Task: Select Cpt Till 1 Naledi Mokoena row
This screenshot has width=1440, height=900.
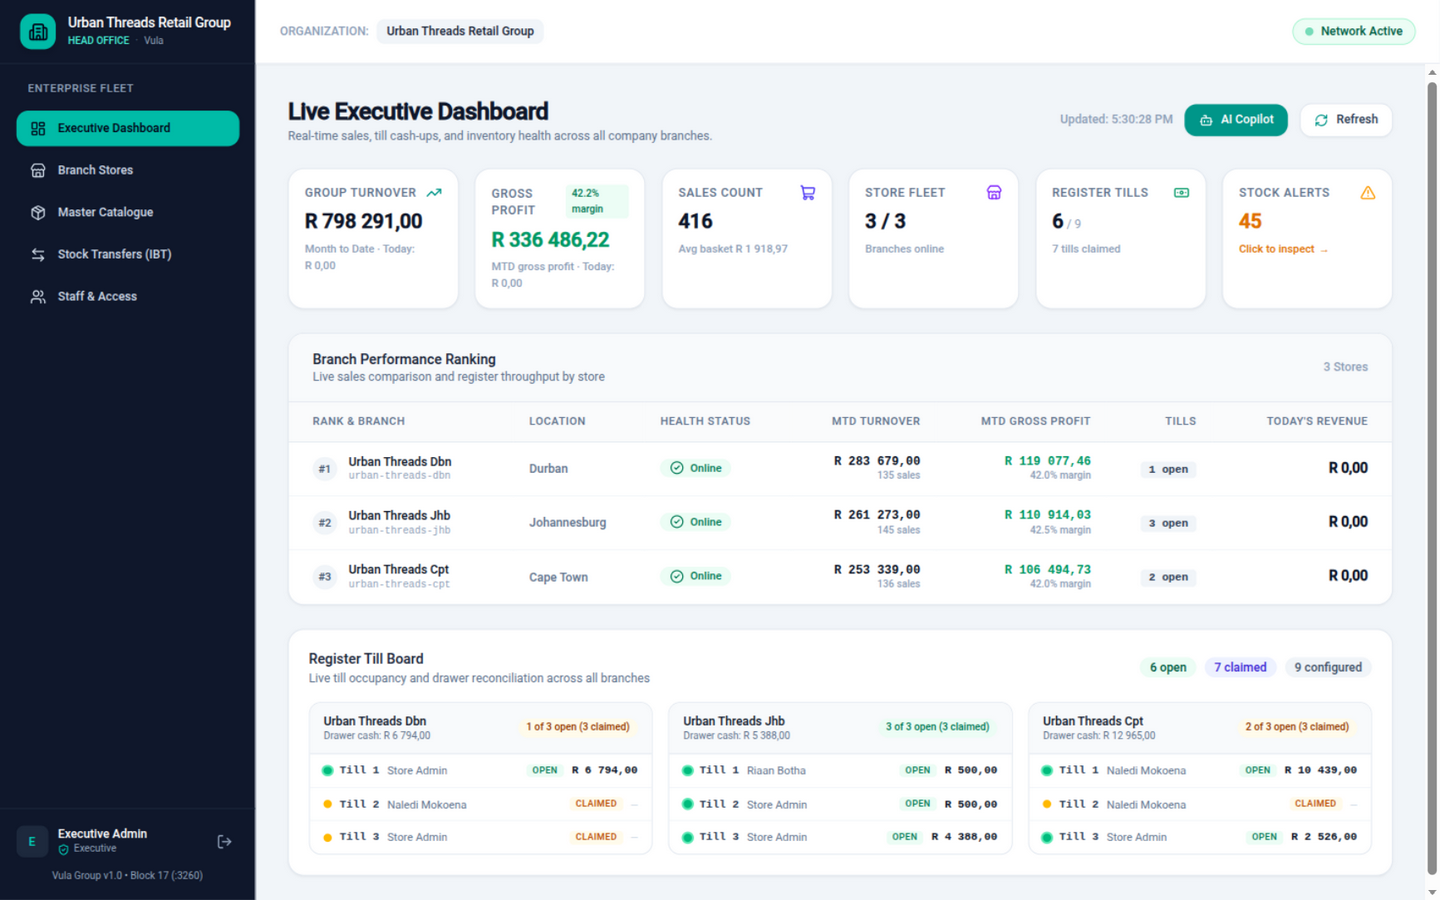Action: point(1200,770)
